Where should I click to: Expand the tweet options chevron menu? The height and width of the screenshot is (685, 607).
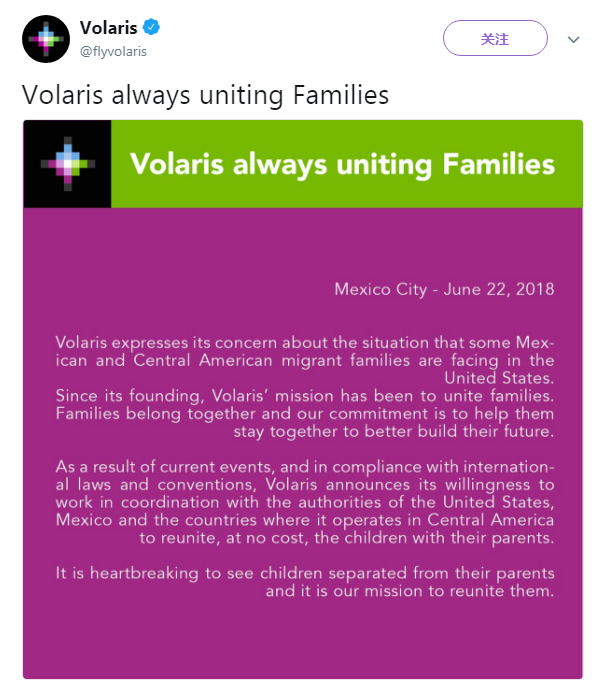(x=573, y=39)
